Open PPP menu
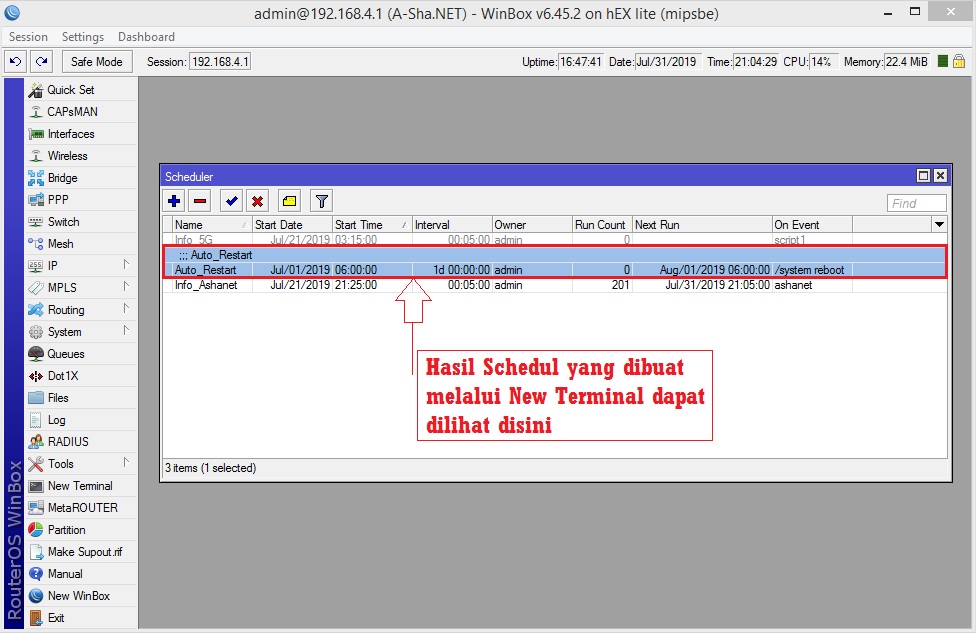976x633 pixels. (x=58, y=200)
